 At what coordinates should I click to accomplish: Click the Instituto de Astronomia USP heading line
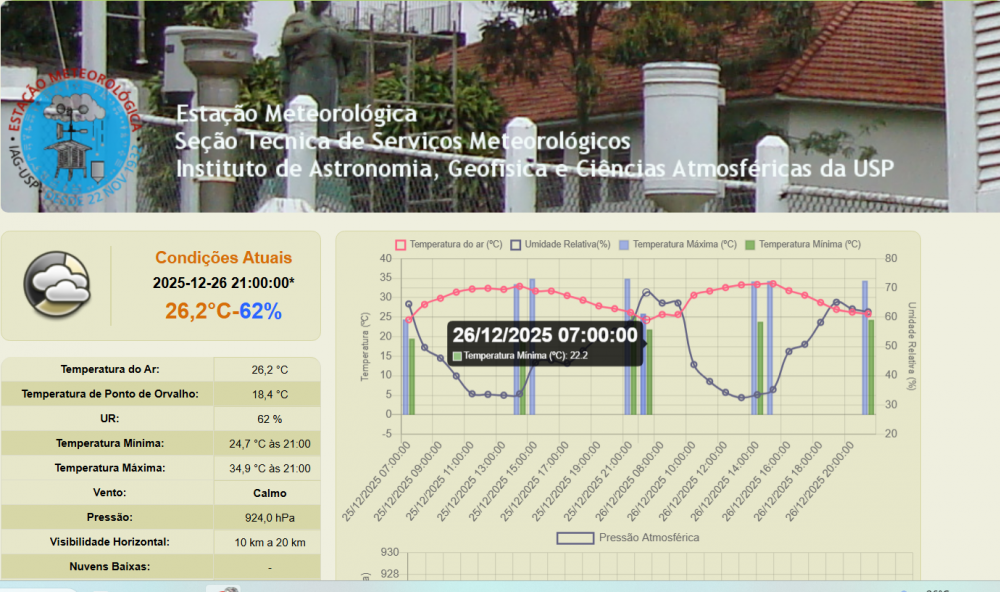coord(534,168)
